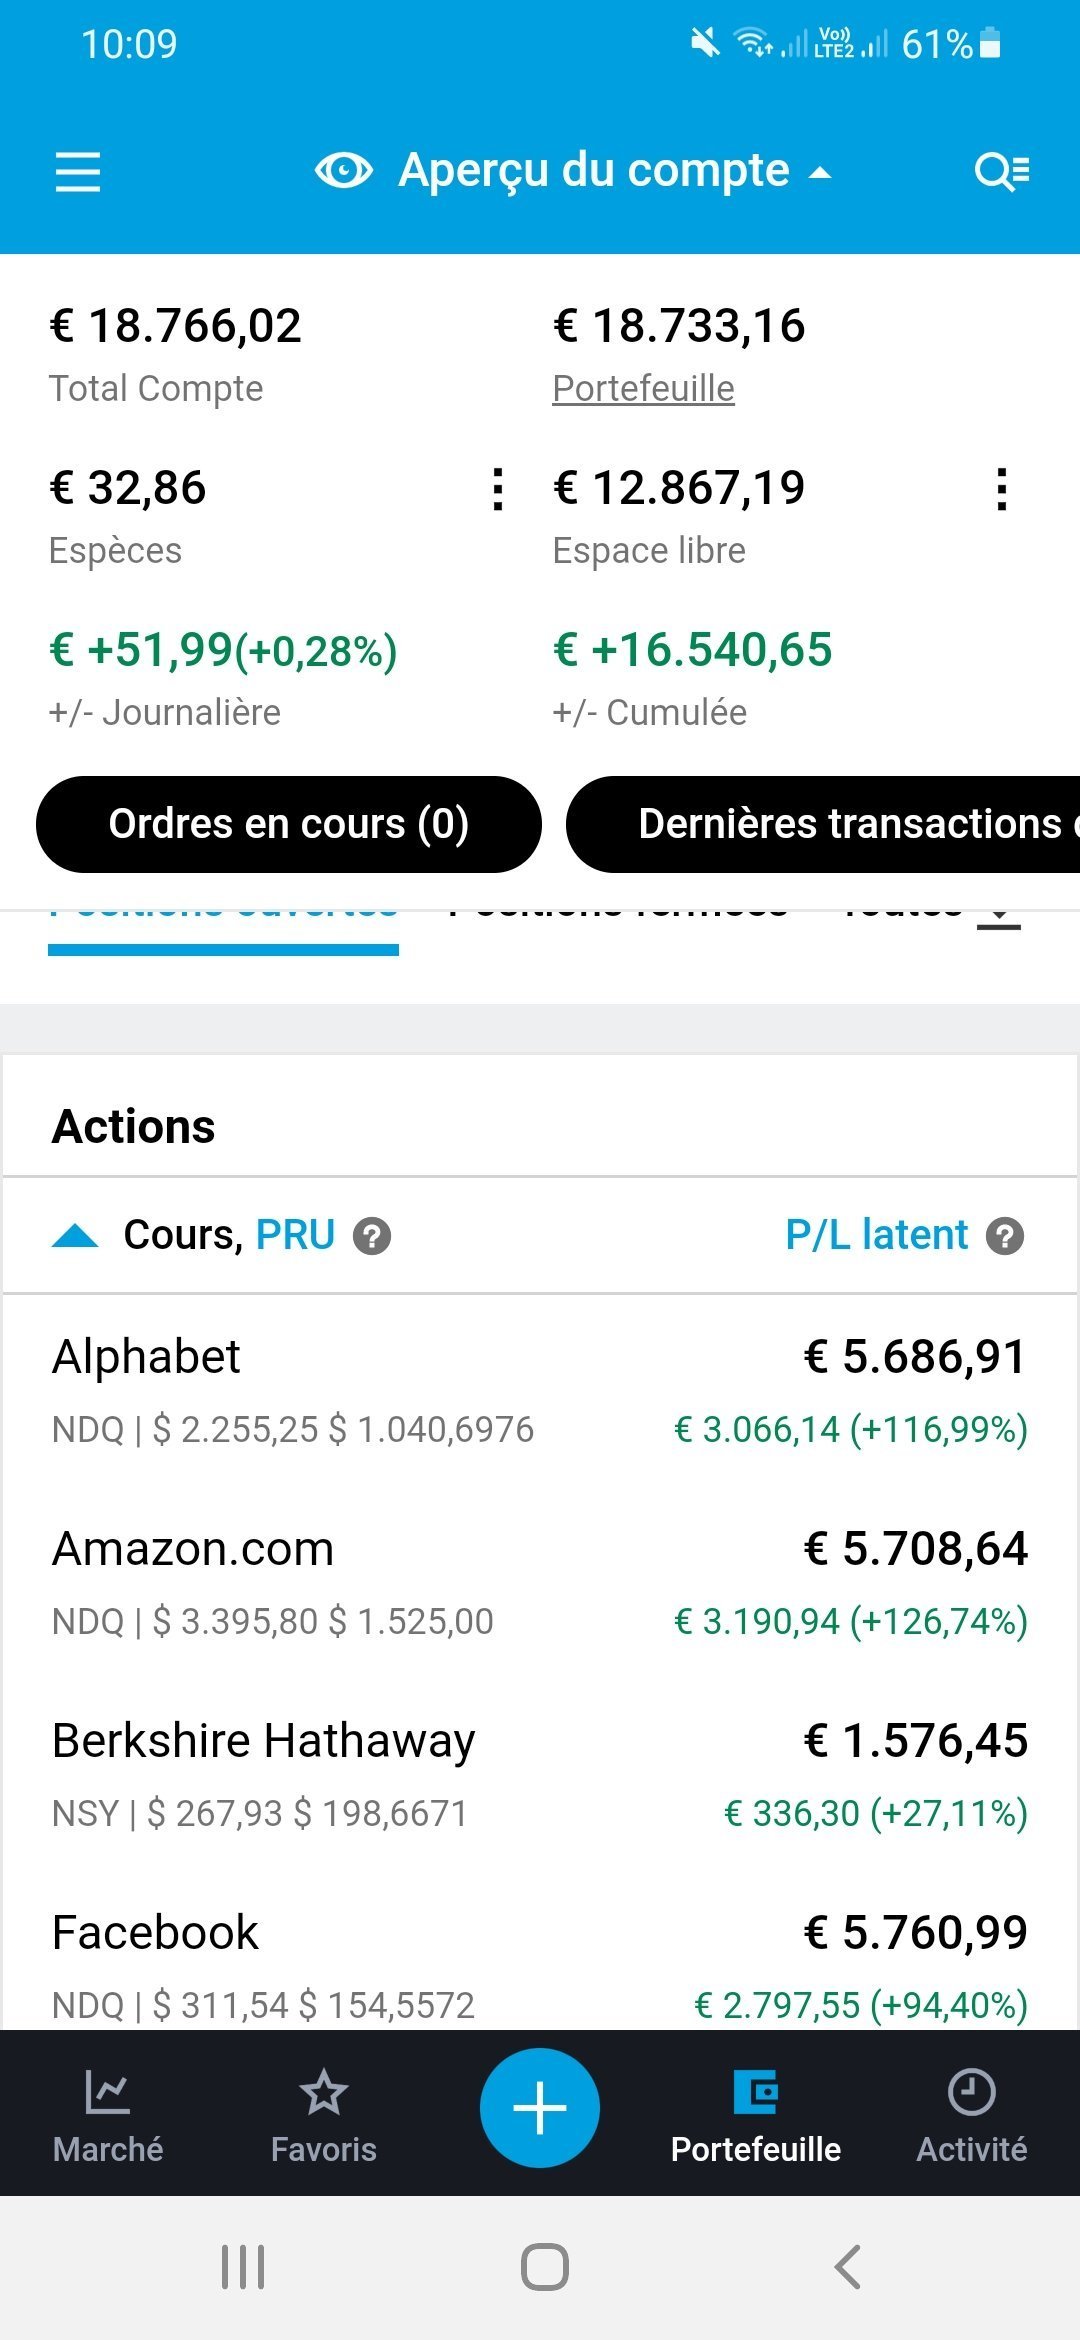
Task: Open the hamburger menu
Action: 77,172
